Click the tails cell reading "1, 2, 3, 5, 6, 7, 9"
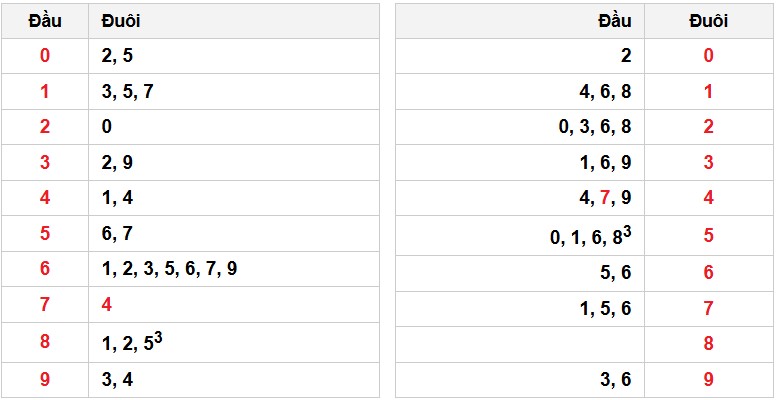777x400 pixels. point(169,268)
